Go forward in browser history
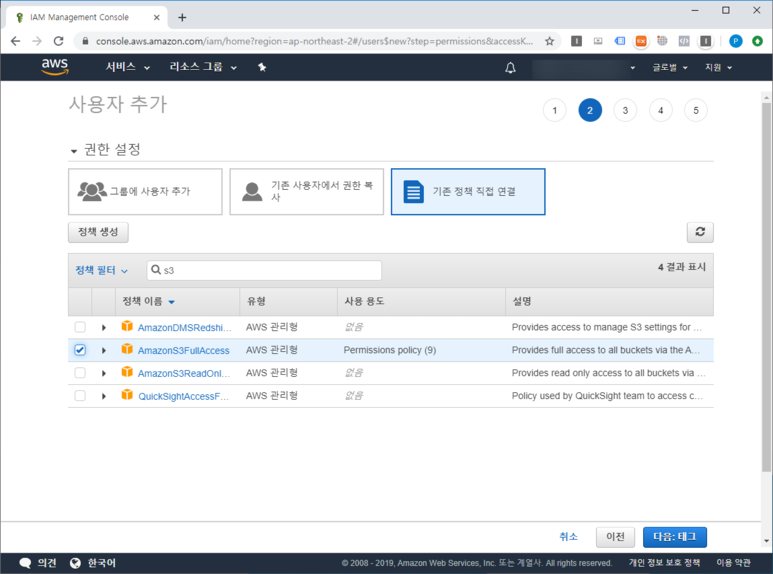The image size is (773, 574). tap(37, 41)
